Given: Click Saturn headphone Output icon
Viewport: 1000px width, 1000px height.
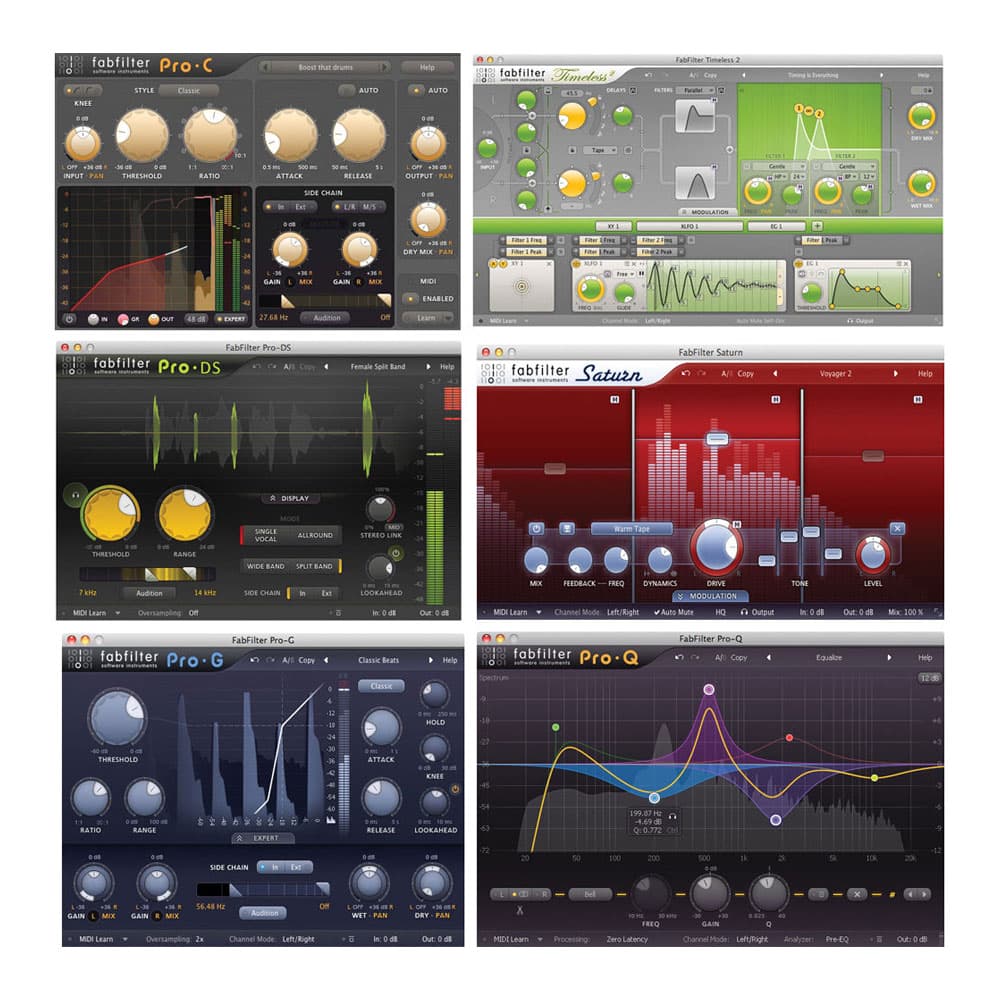Looking at the screenshot, I should tap(744, 612).
